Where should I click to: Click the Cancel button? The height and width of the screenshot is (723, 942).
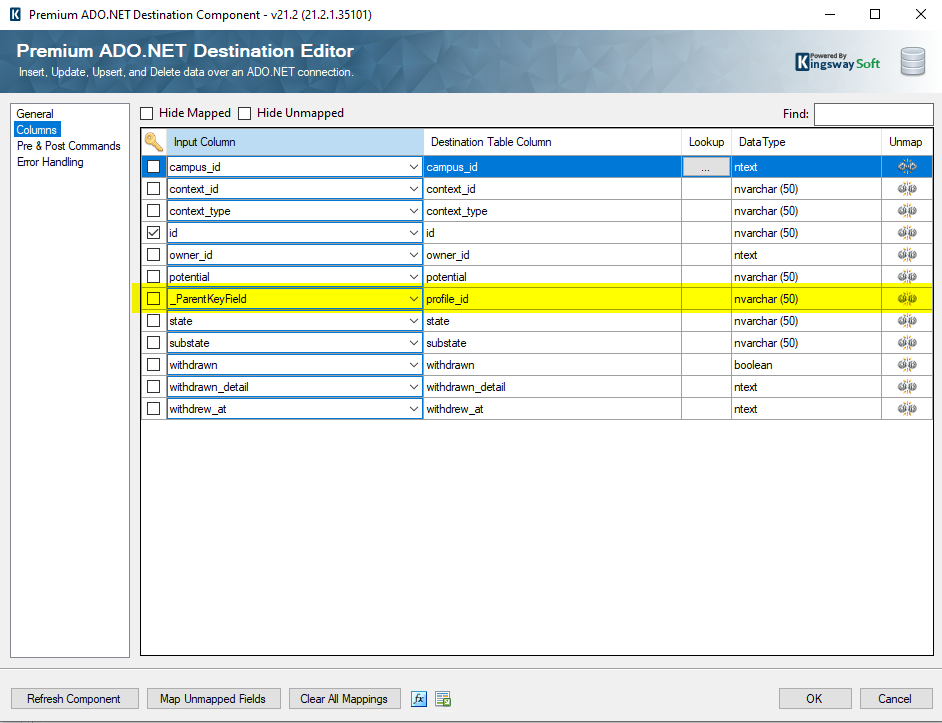895,698
